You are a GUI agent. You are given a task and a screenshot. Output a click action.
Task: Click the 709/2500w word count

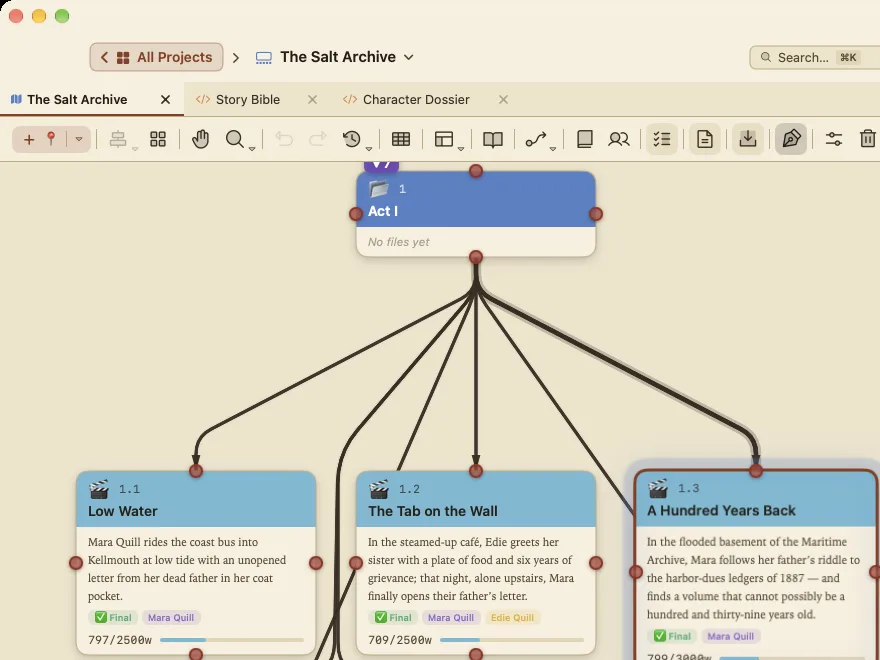pos(400,640)
